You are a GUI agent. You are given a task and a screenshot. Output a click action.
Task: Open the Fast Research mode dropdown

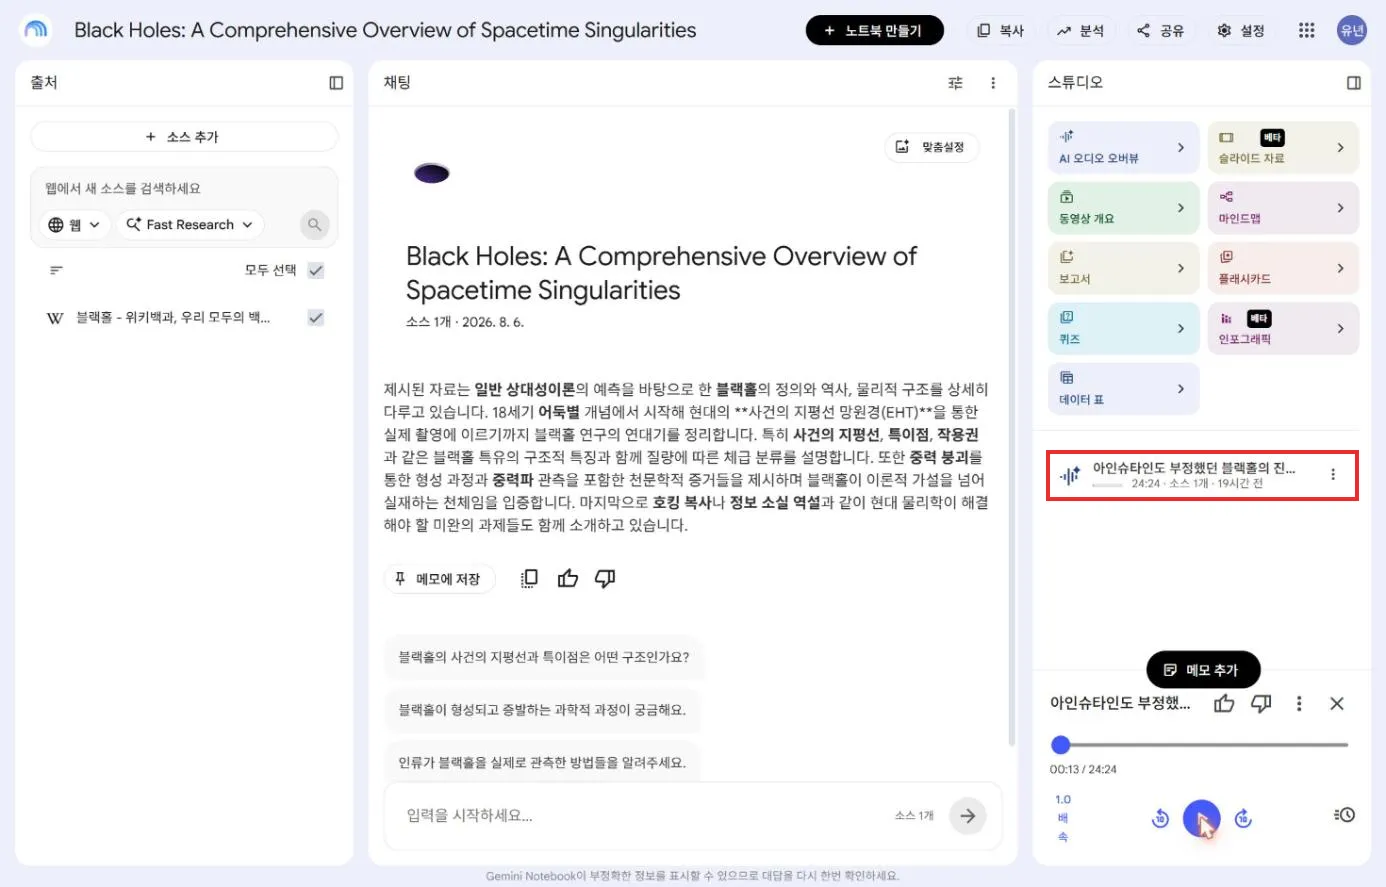[190, 225]
